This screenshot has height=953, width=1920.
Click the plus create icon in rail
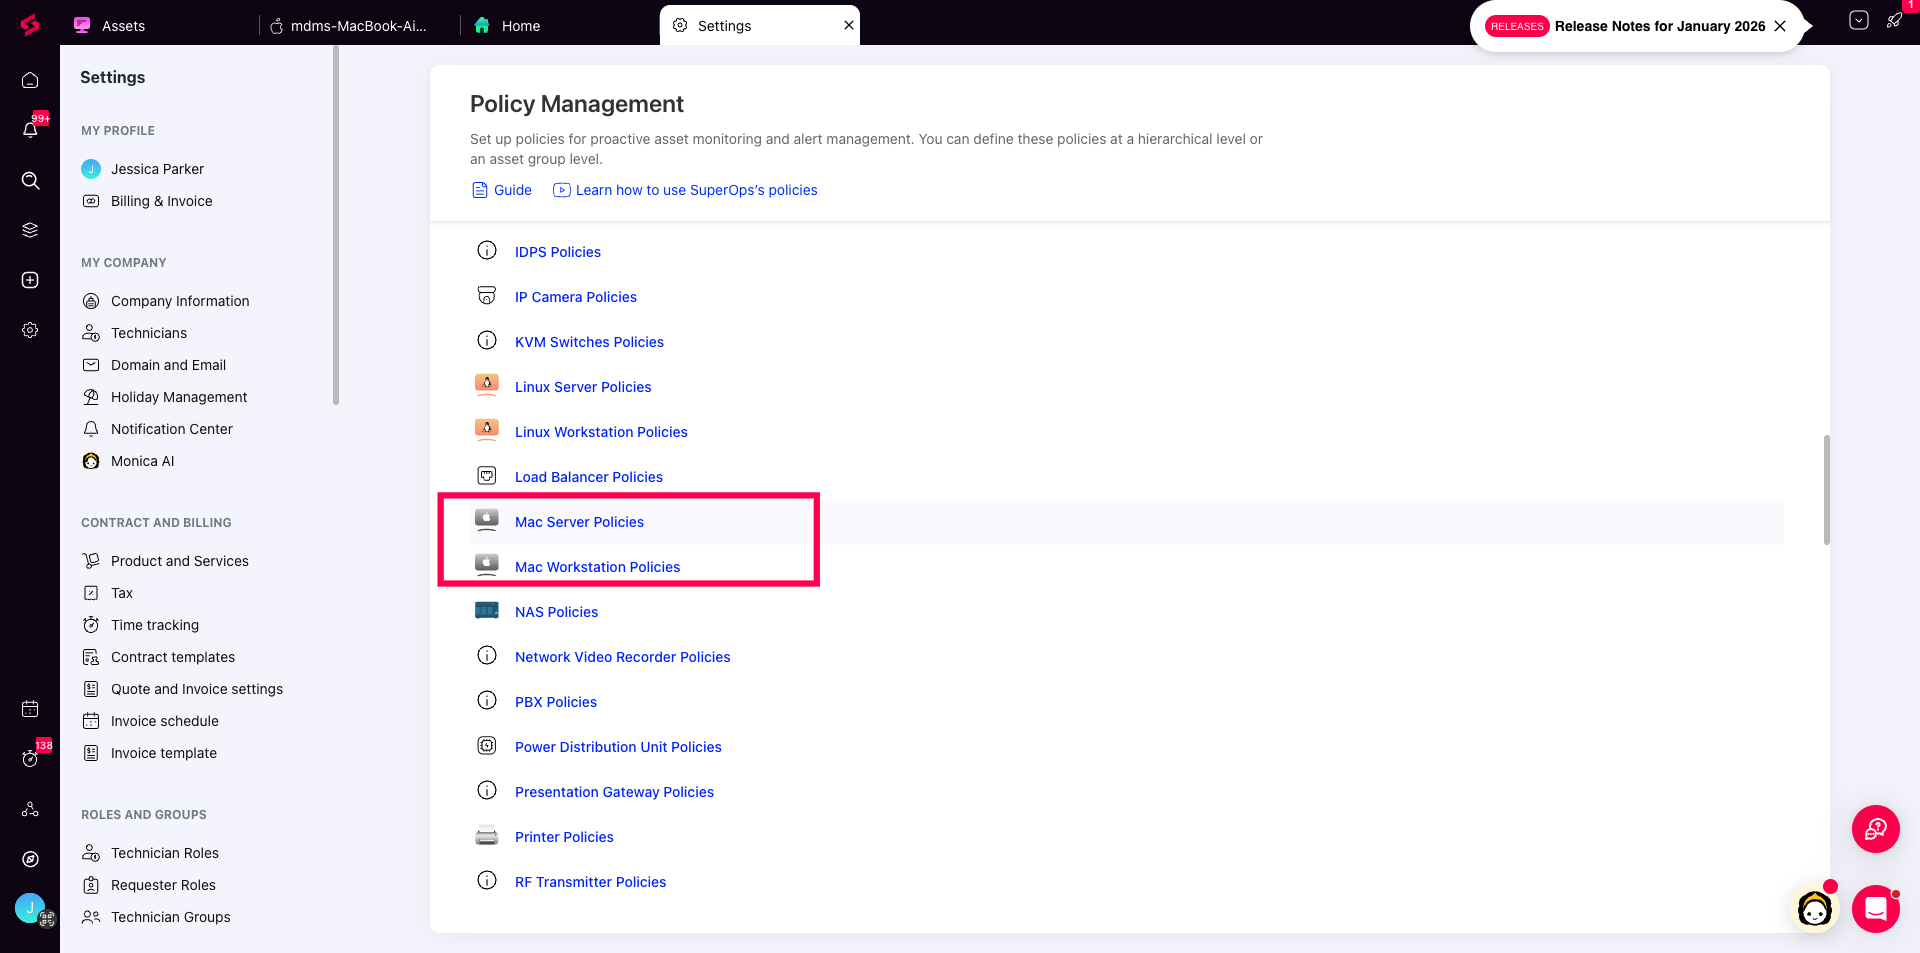click(30, 280)
